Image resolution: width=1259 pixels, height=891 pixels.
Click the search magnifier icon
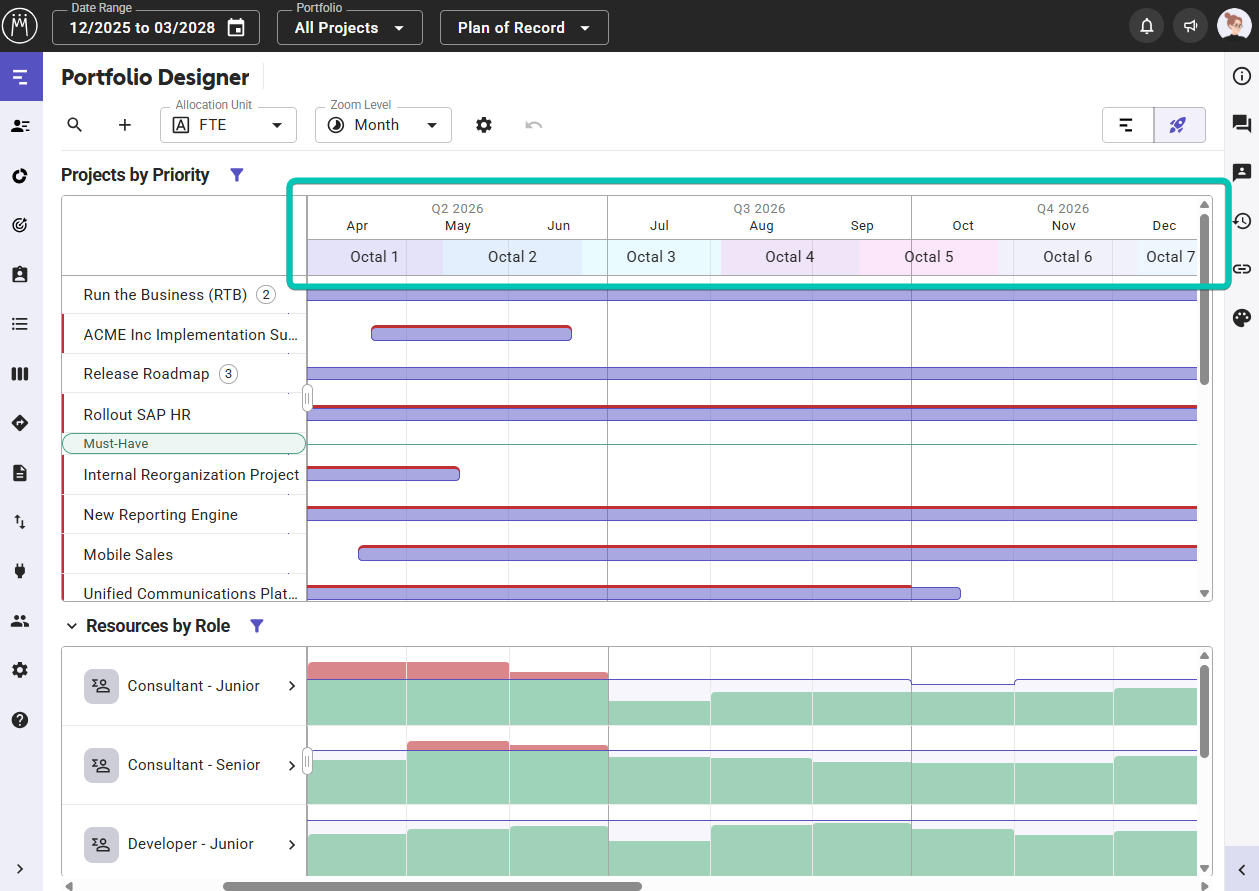tap(75, 125)
